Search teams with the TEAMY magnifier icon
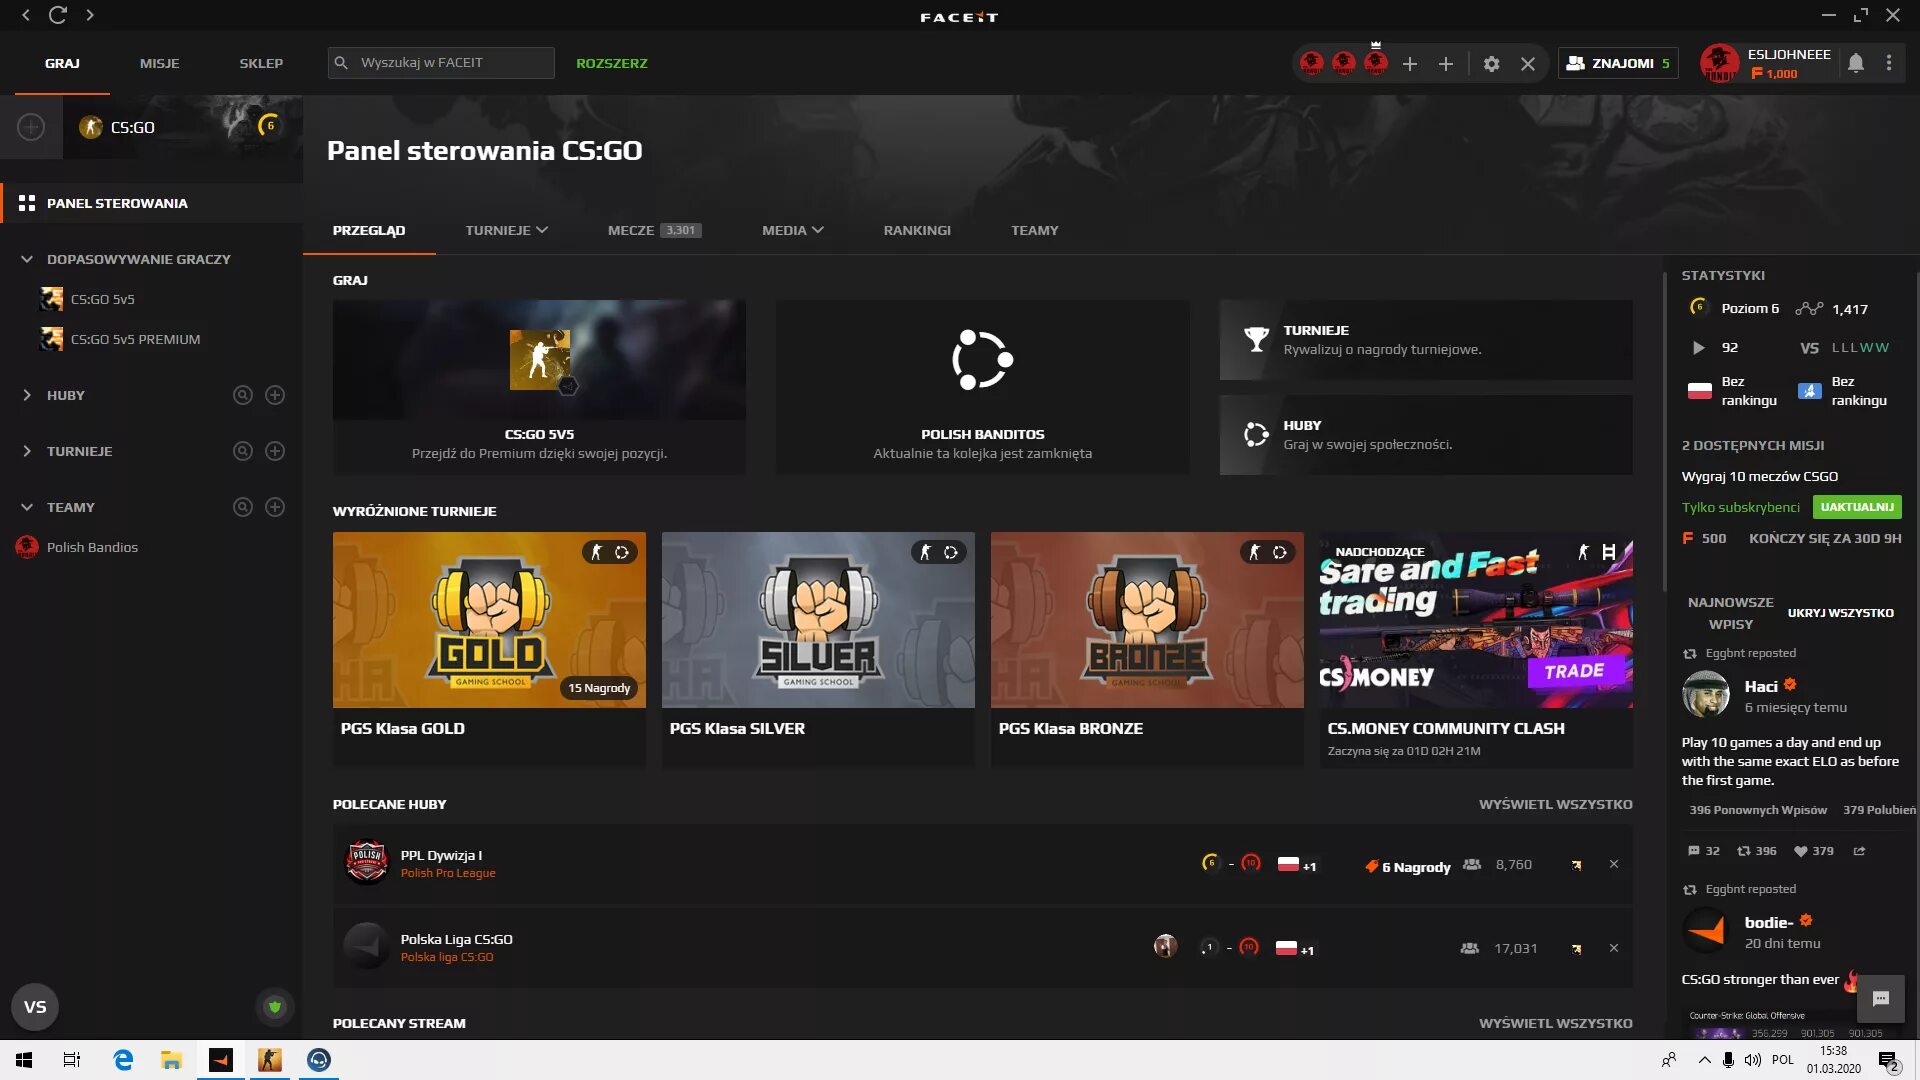This screenshot has height=1080, width=1920. pyautogui.click(x=242, y=507)
